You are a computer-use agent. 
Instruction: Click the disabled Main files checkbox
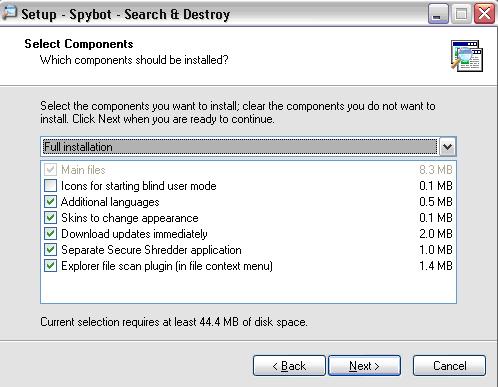click(x=50, y=170)
